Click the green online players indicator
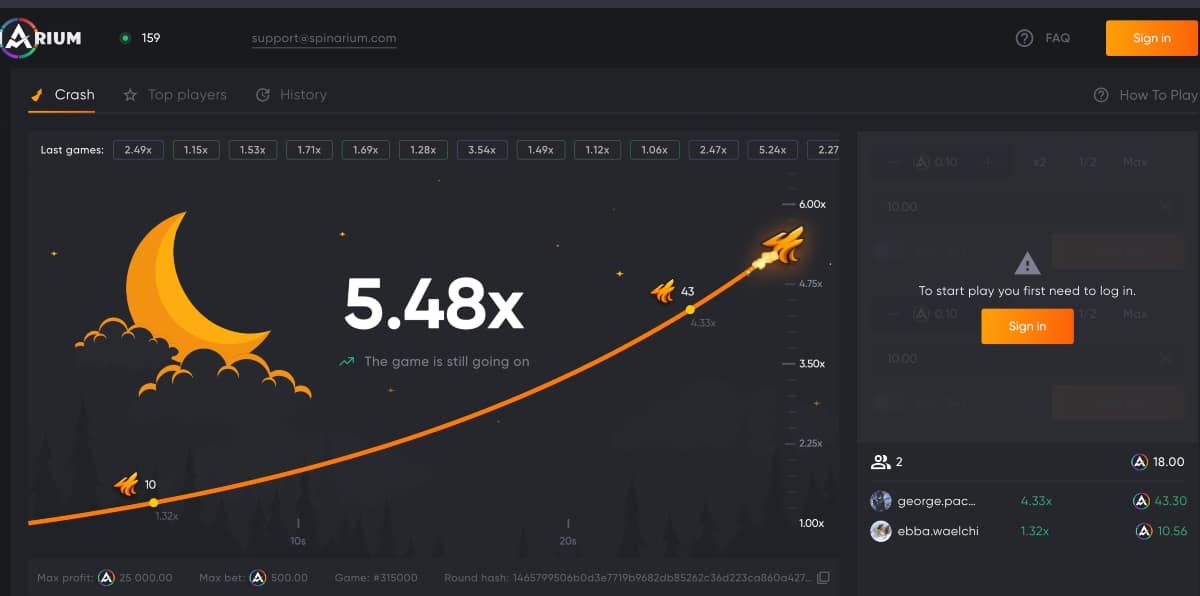This screenshot has width=1200, height=596. (x=125, y=38)
